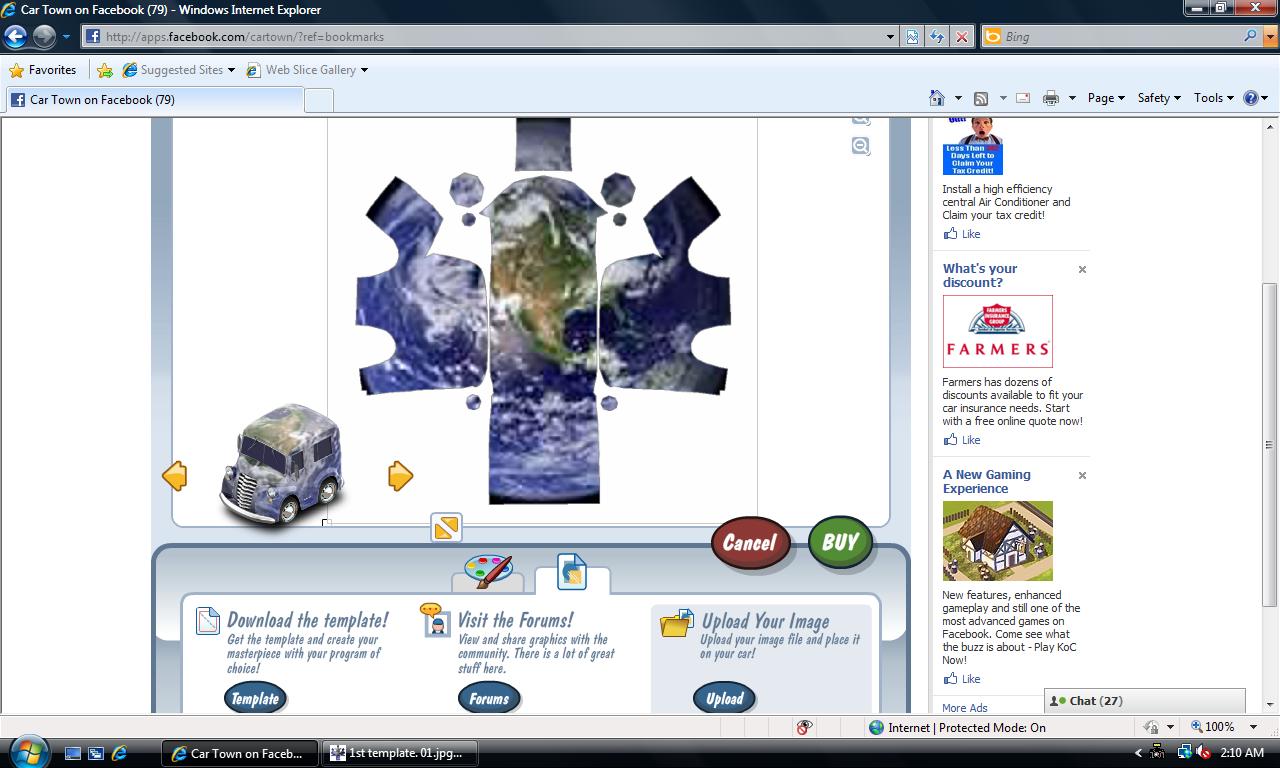Open the Safety dropdown menu

1158,98
